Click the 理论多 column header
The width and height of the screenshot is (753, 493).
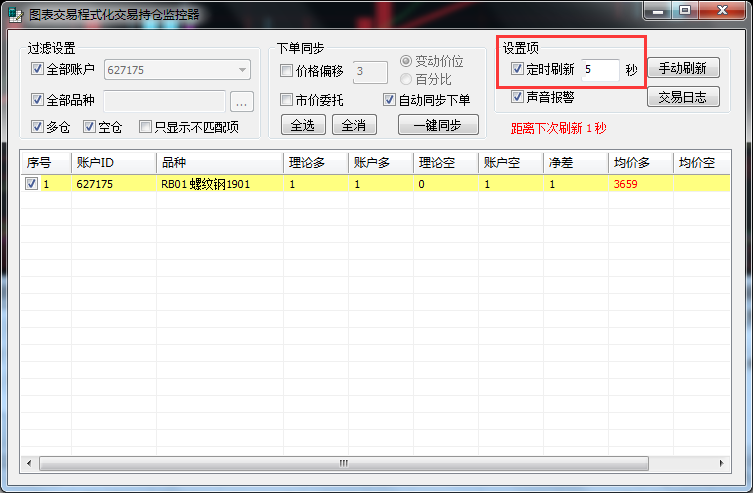[316, 163]
